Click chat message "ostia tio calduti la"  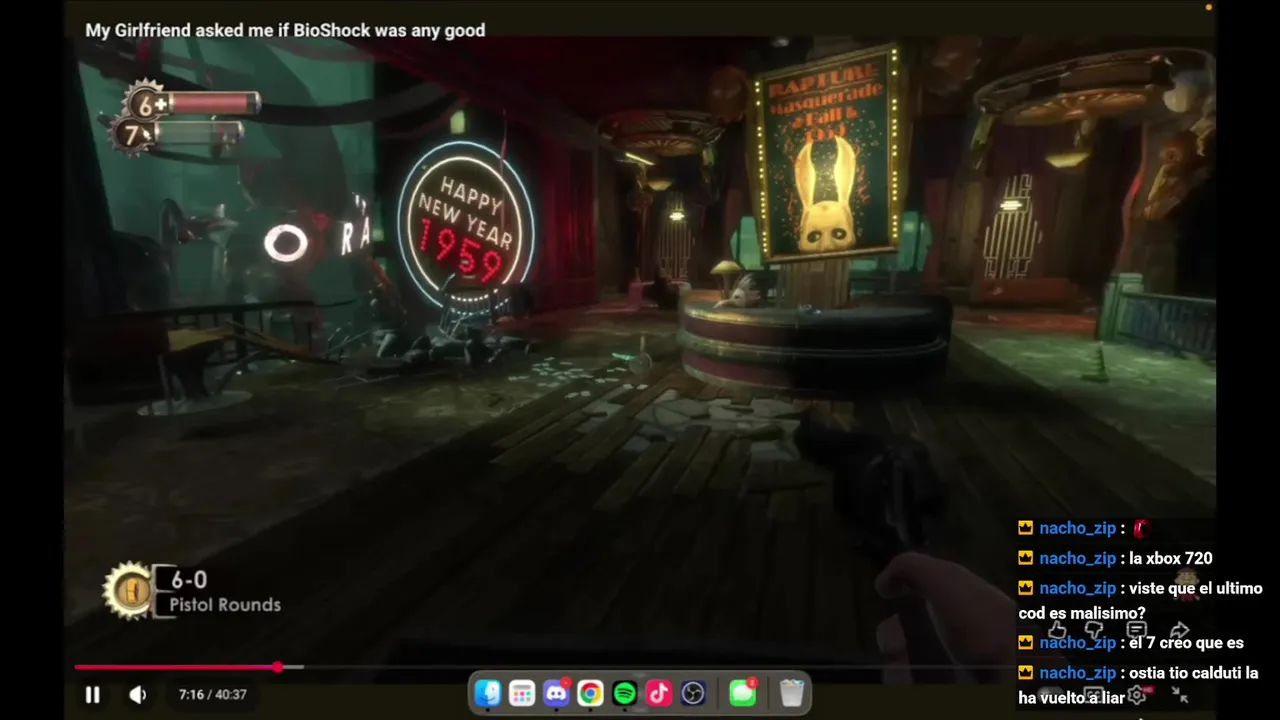click(x=1194, y=673)
